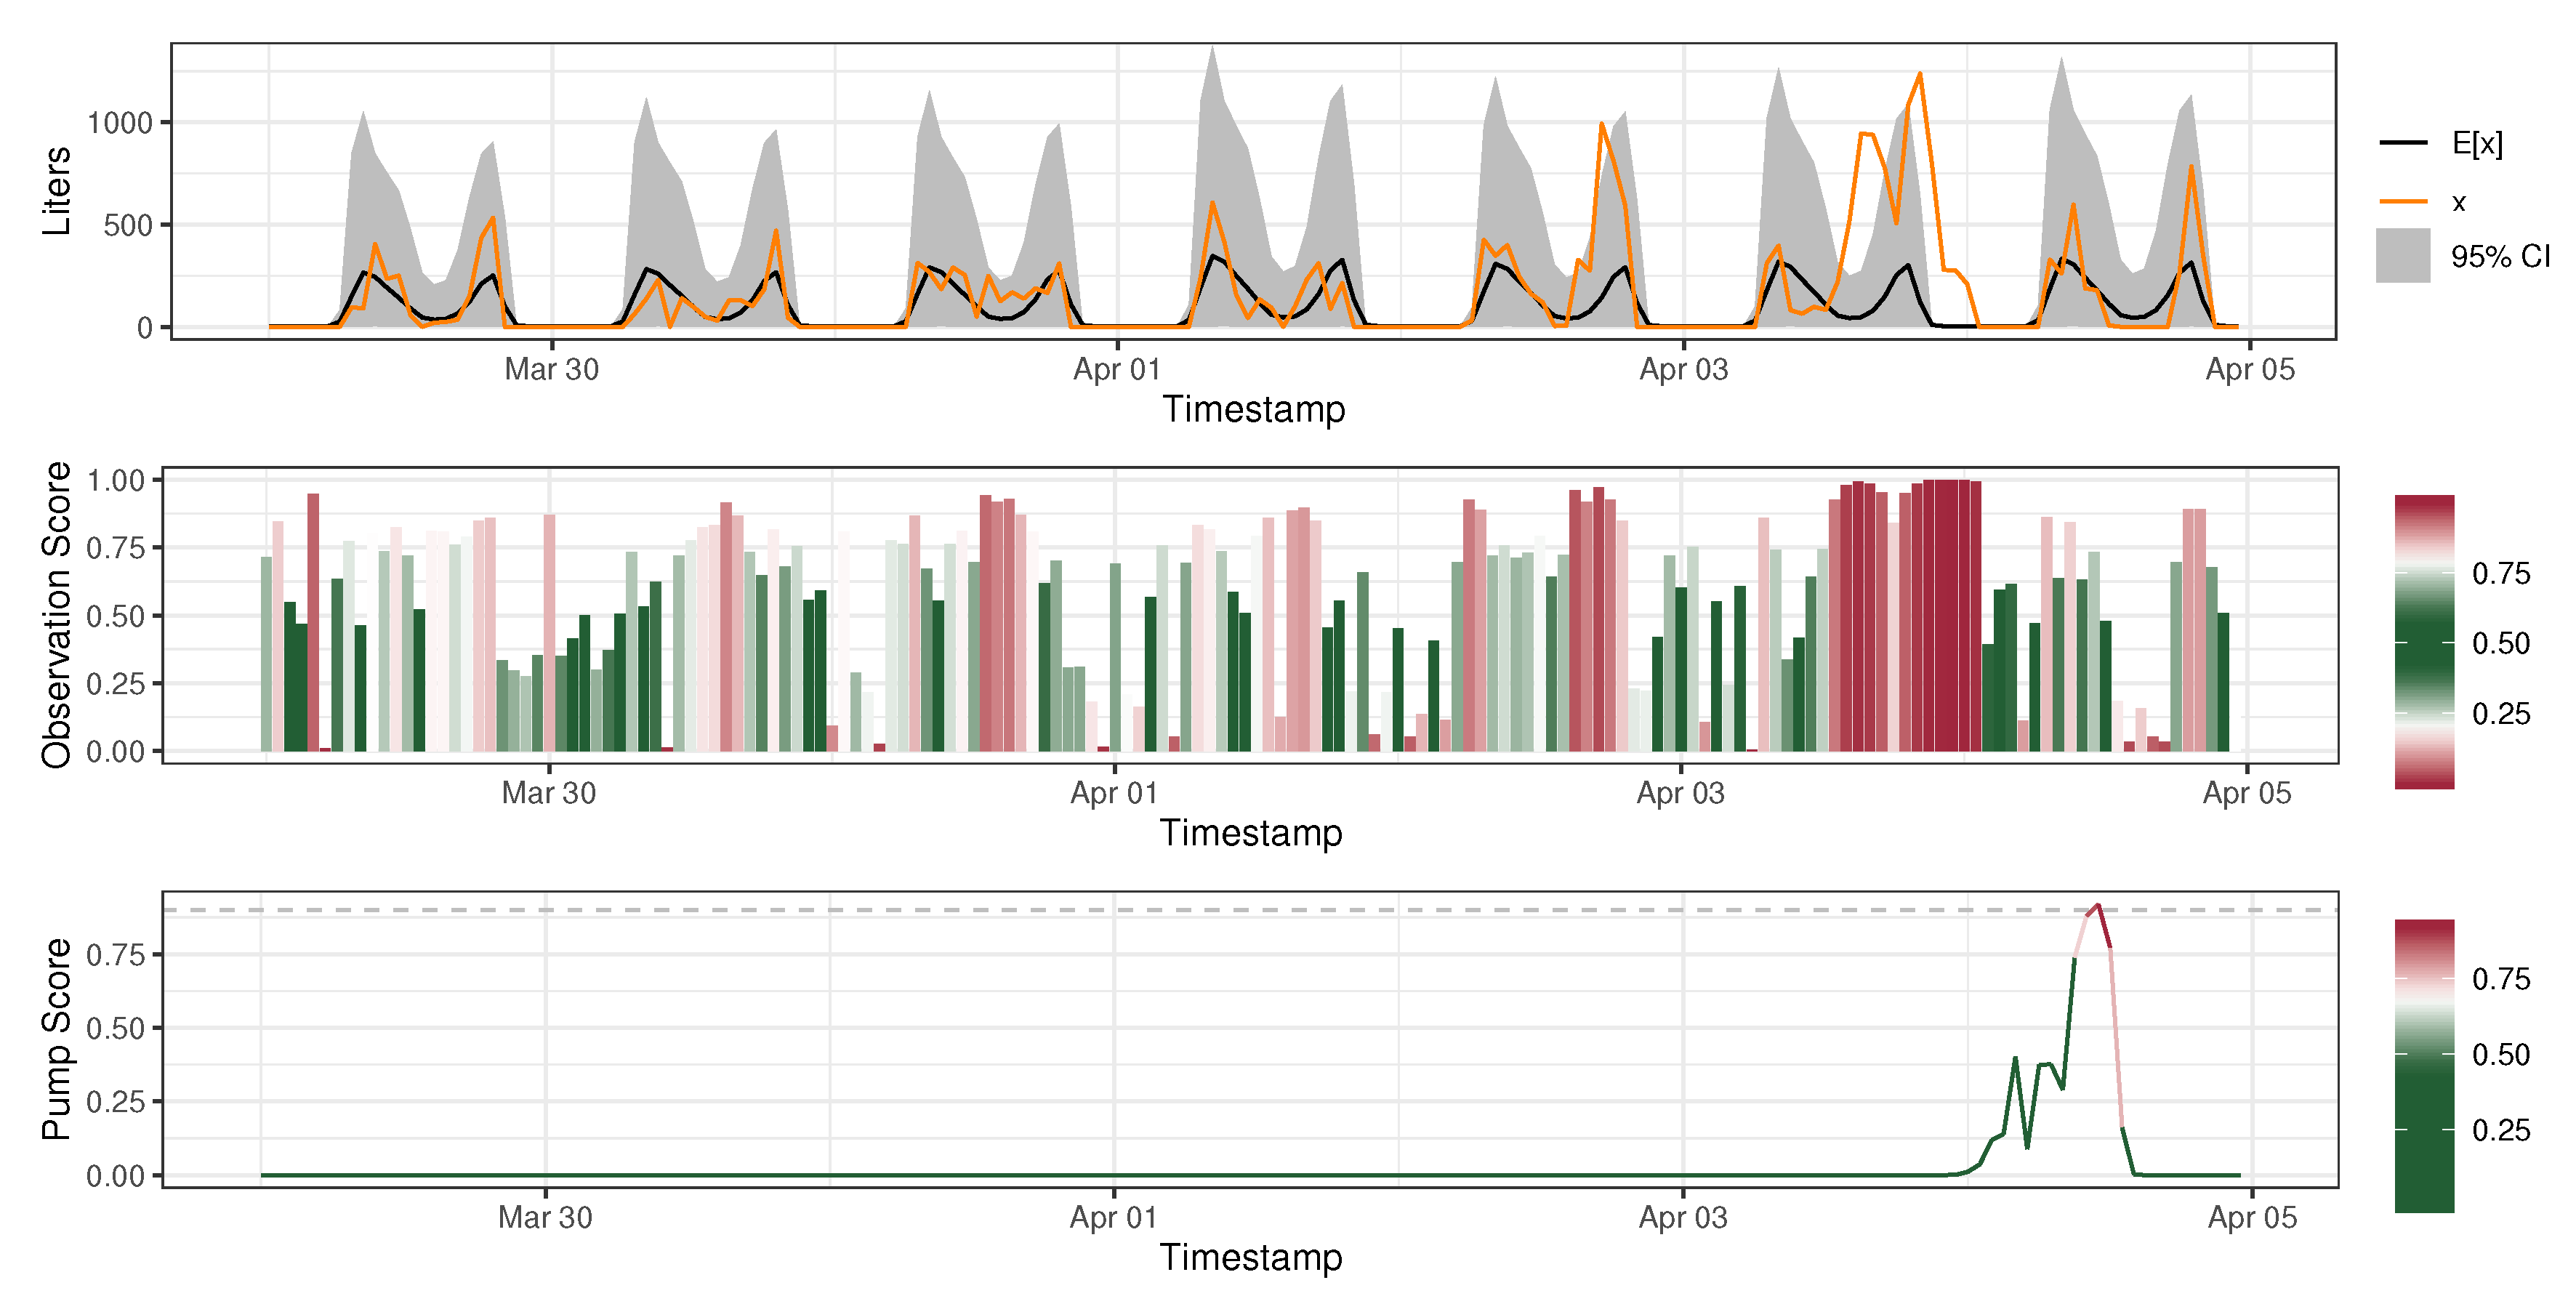
Task: Click Apr 03 tick label on Pump Score chart
Action: tap(1683, 1217)
